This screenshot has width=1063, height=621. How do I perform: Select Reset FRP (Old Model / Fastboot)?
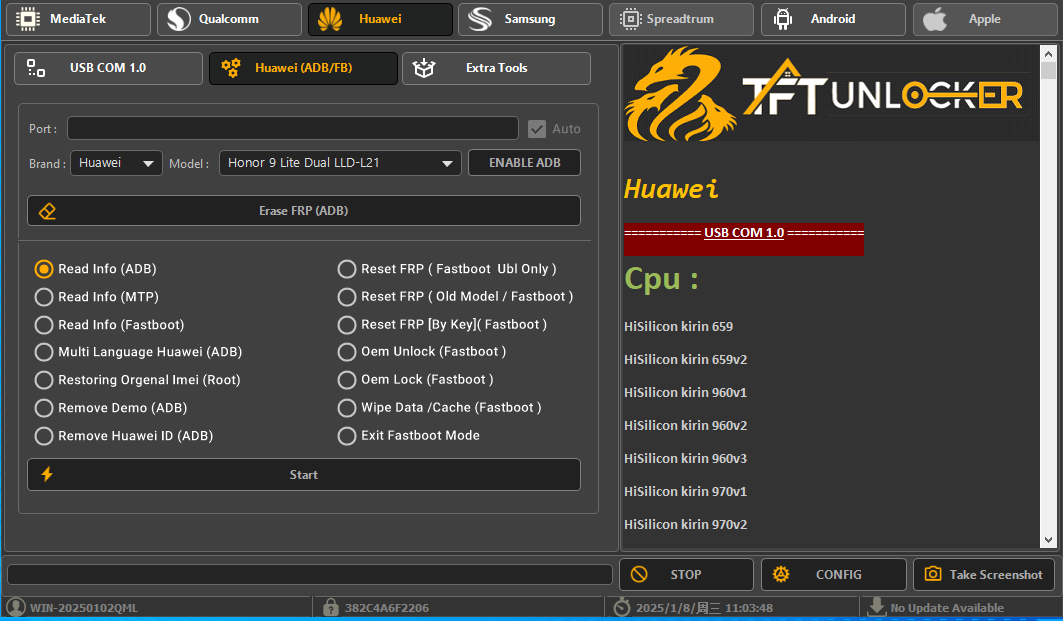pos(456,297)
